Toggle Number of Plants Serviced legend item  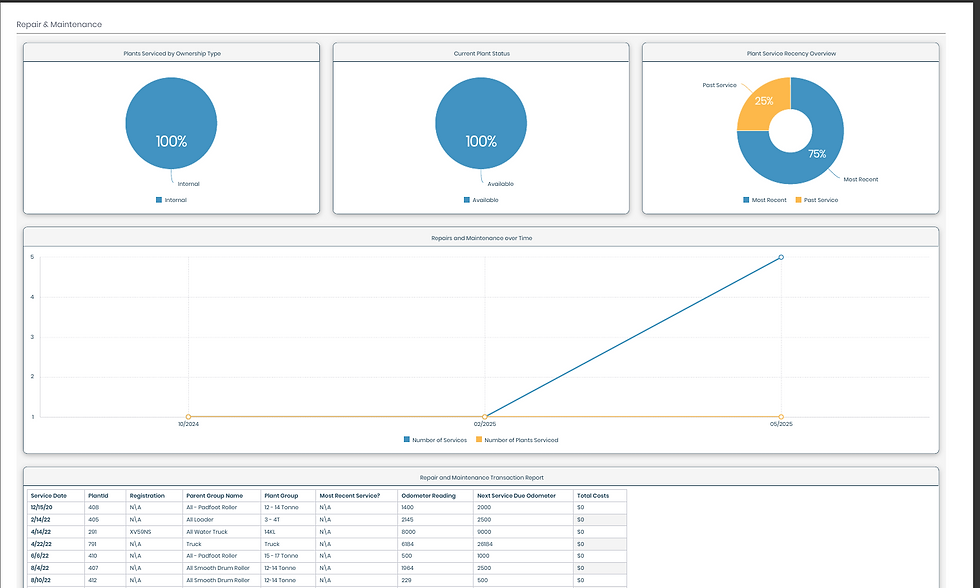click(517, 440)
